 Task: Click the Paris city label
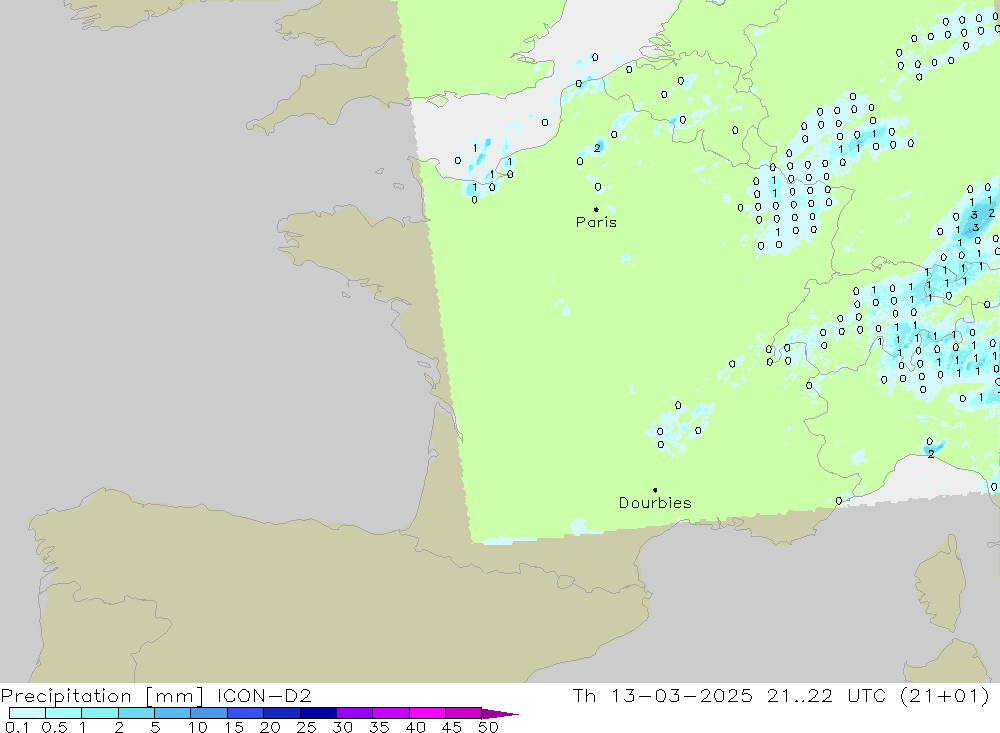pyautogui.click(x=596, y=222)
